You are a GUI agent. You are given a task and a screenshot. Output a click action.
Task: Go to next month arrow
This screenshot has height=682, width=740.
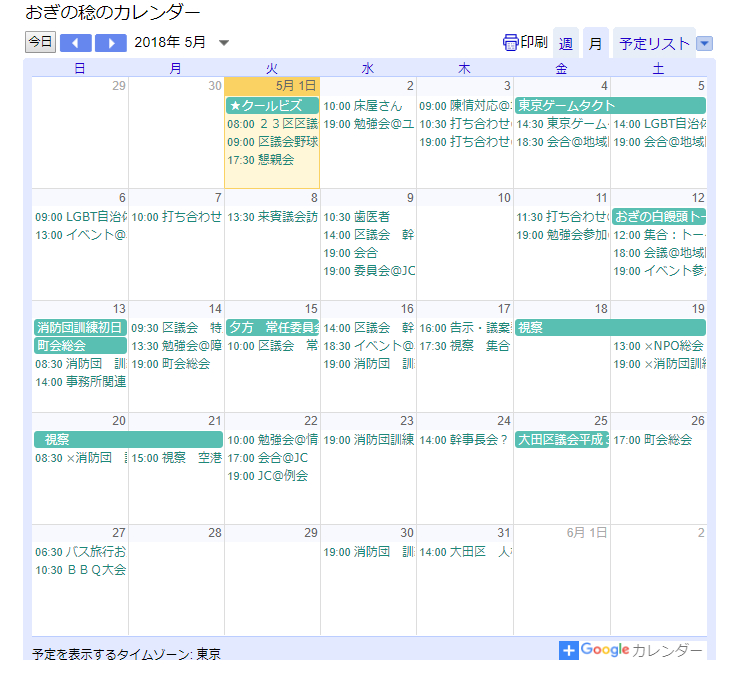(x=111, y=43)
